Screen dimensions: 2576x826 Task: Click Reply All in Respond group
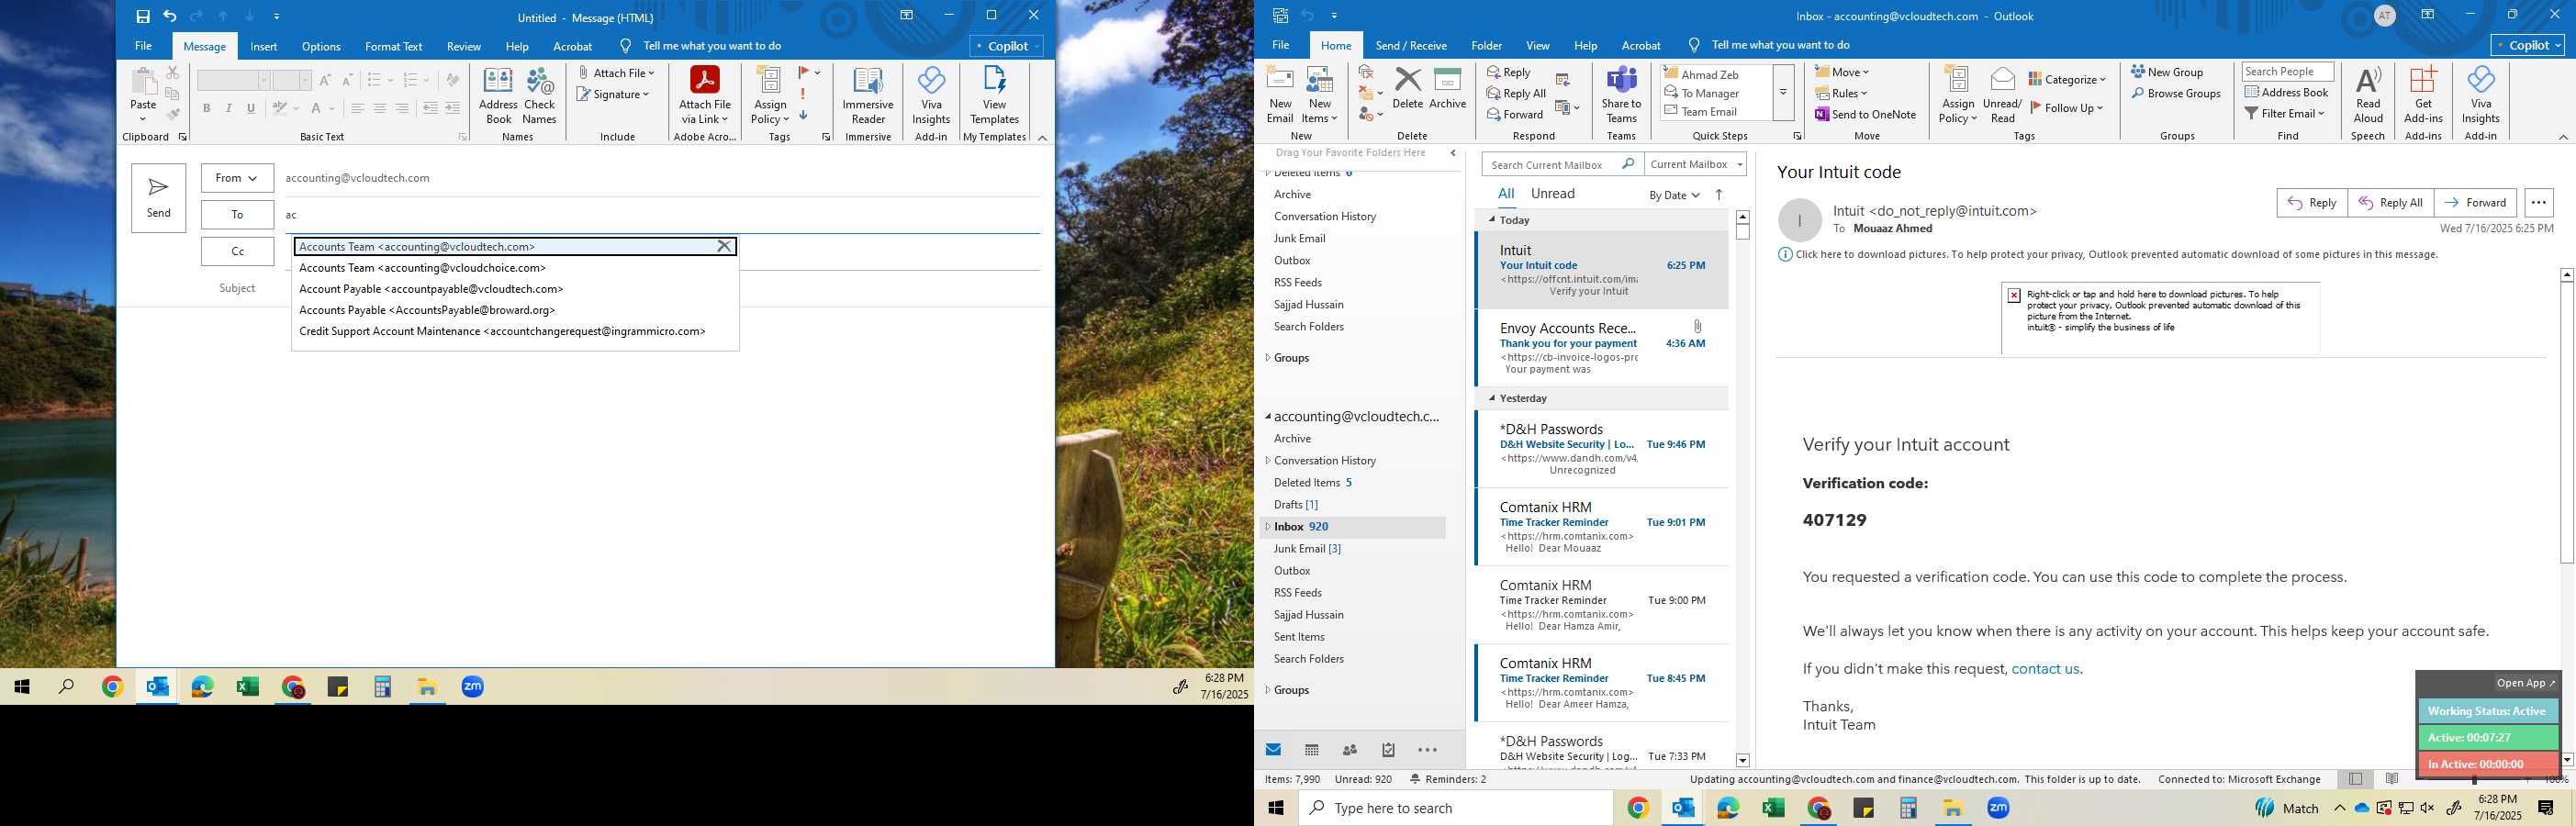pyautogui.click(x=1517, y=93)
